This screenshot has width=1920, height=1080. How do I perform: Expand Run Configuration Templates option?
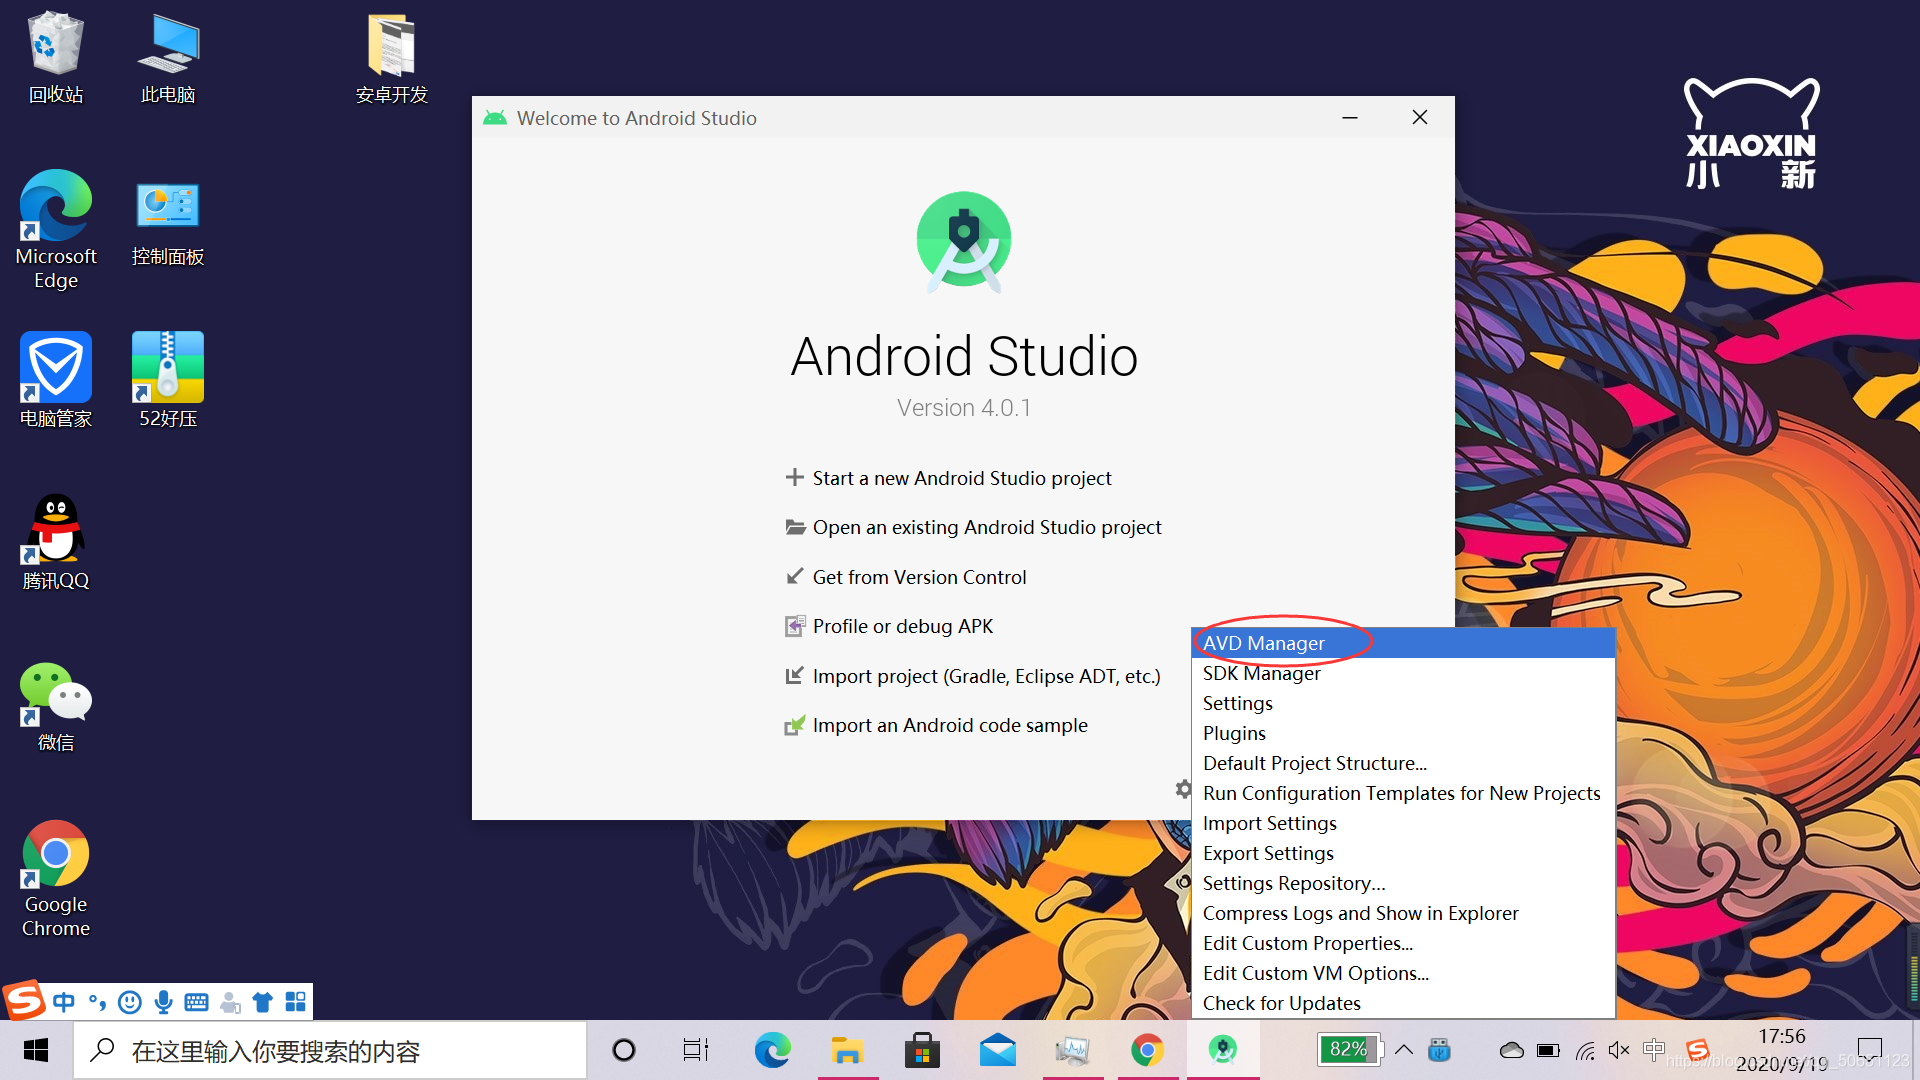point(1402,793)
